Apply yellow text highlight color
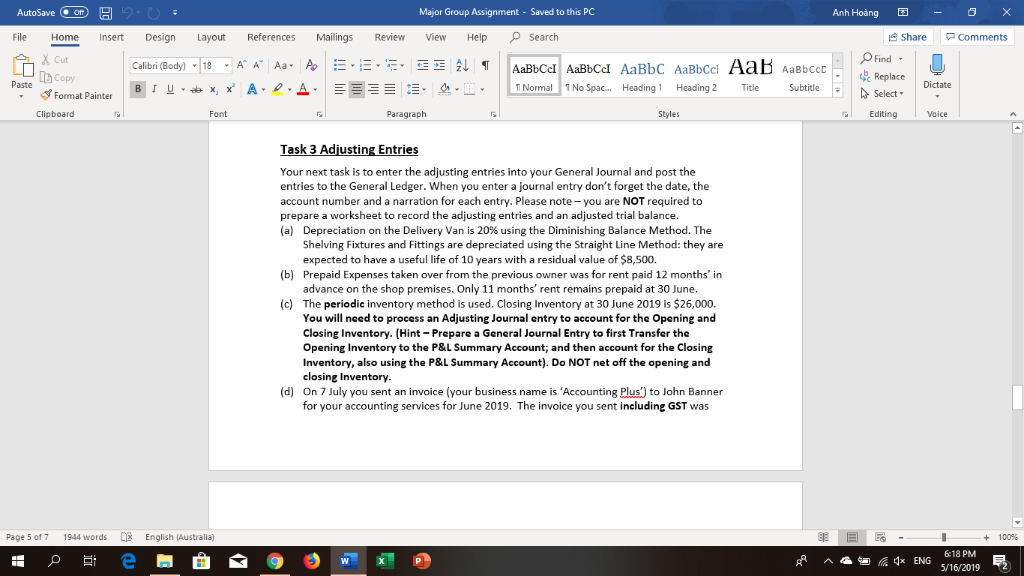Screen dimensions: 1024x576 click(278, 89)
